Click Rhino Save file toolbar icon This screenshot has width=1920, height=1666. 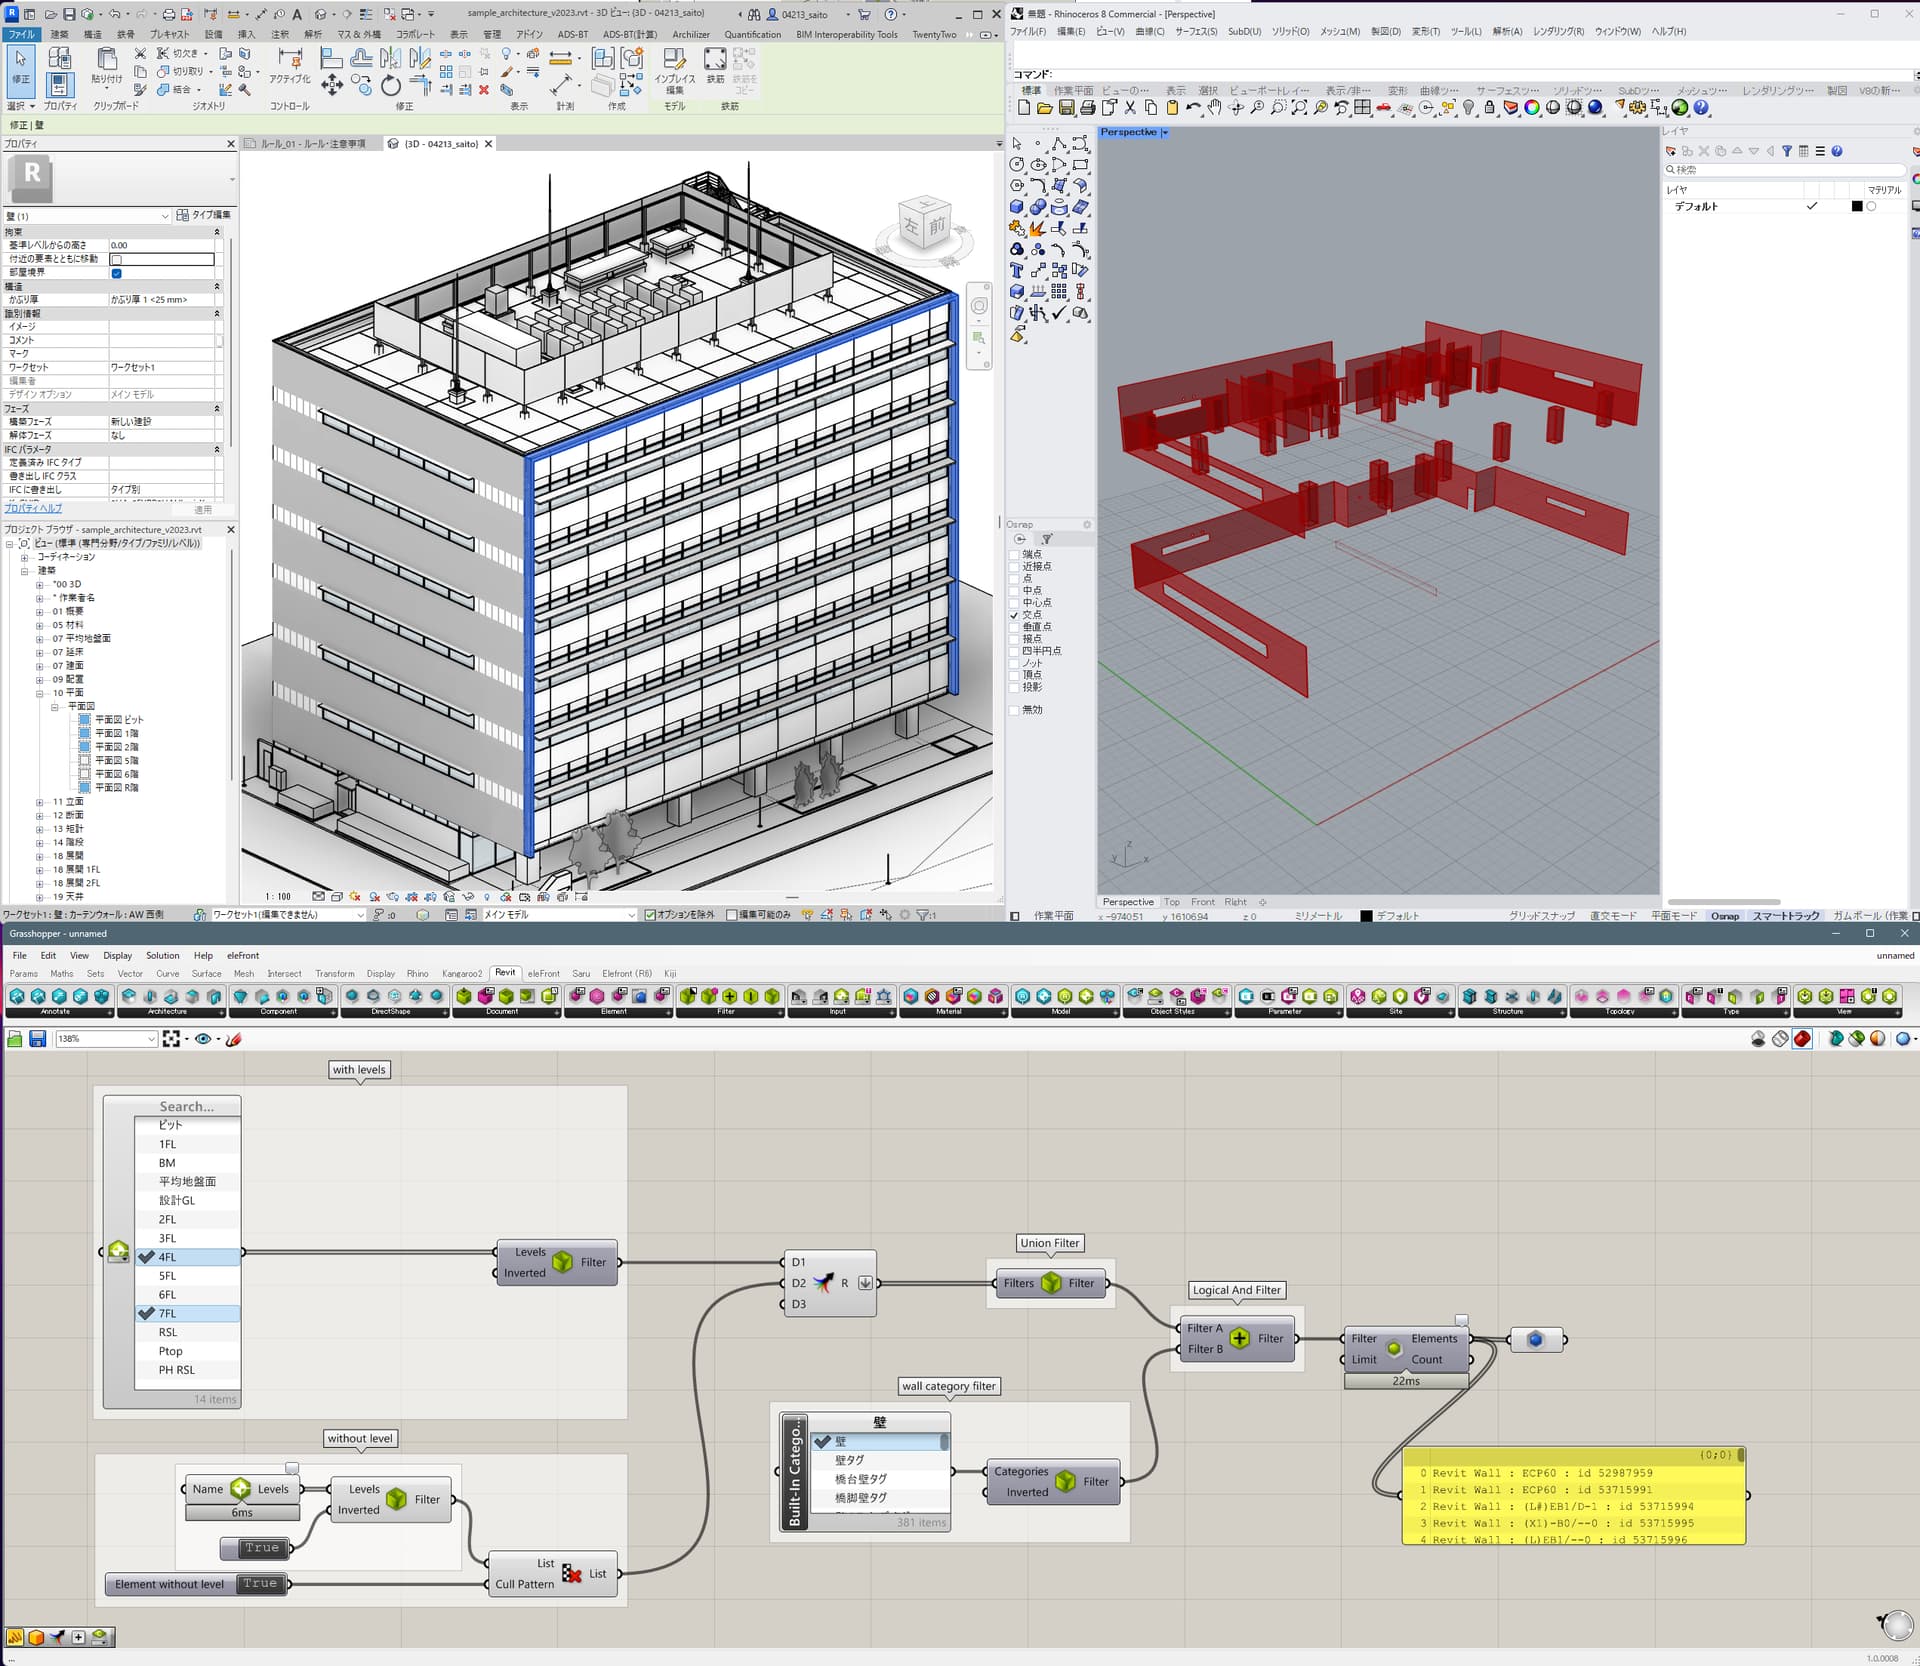point(1066,108)
